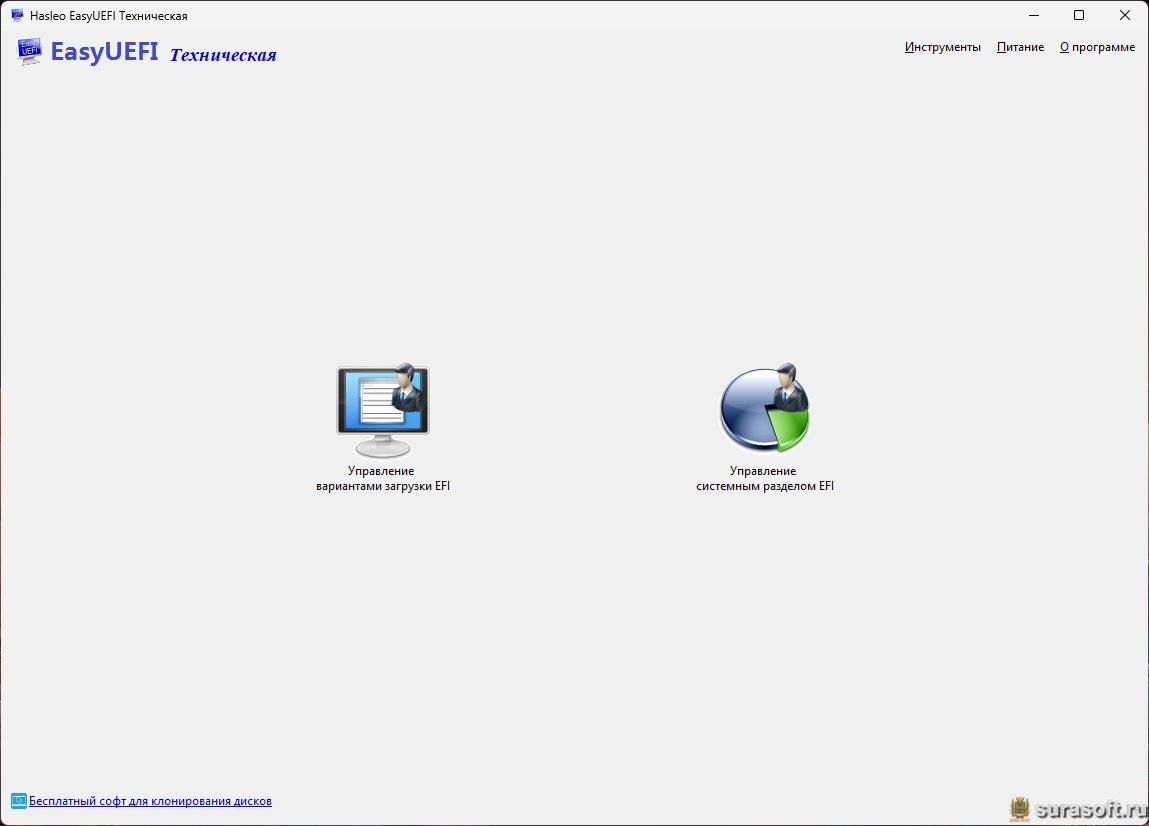The height and width of the screenshot is (826, 1149).
Task: Open the EFI system partition manager pie icon
Action: 764,409
